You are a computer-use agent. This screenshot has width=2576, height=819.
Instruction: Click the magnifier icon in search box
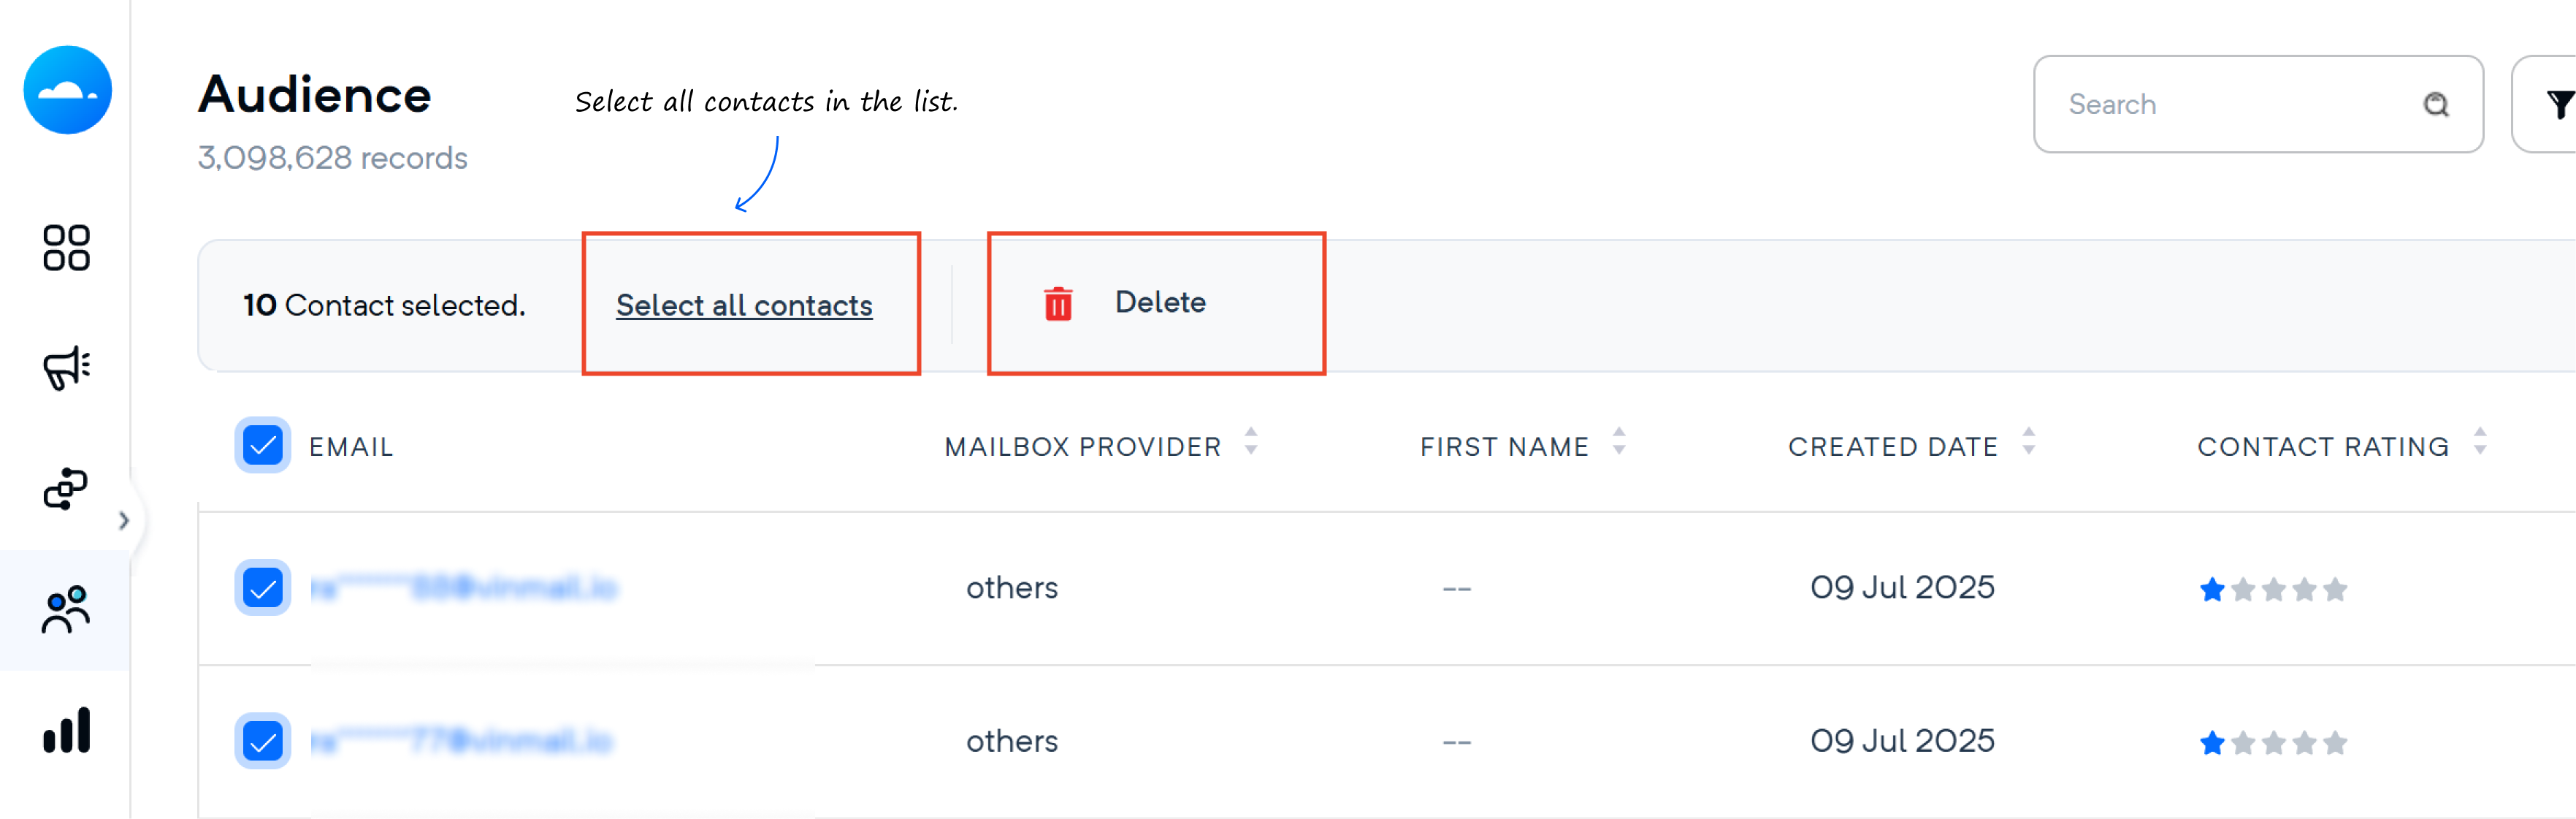[x=2435, y=104]
